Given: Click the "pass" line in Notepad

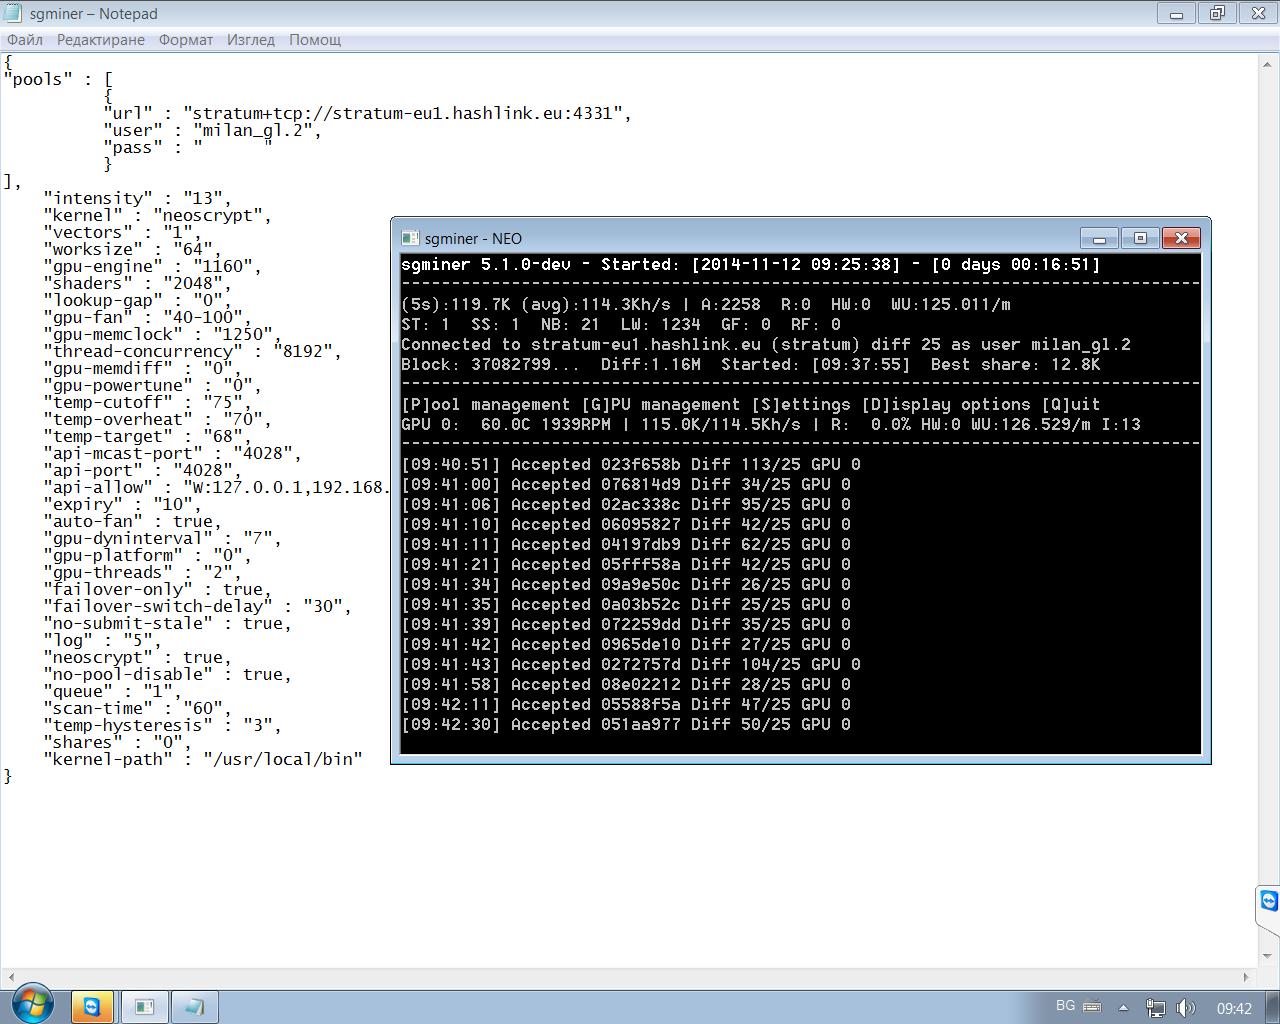Looking at the screenshot, I should pyautogui.click(x=188, y=147).
